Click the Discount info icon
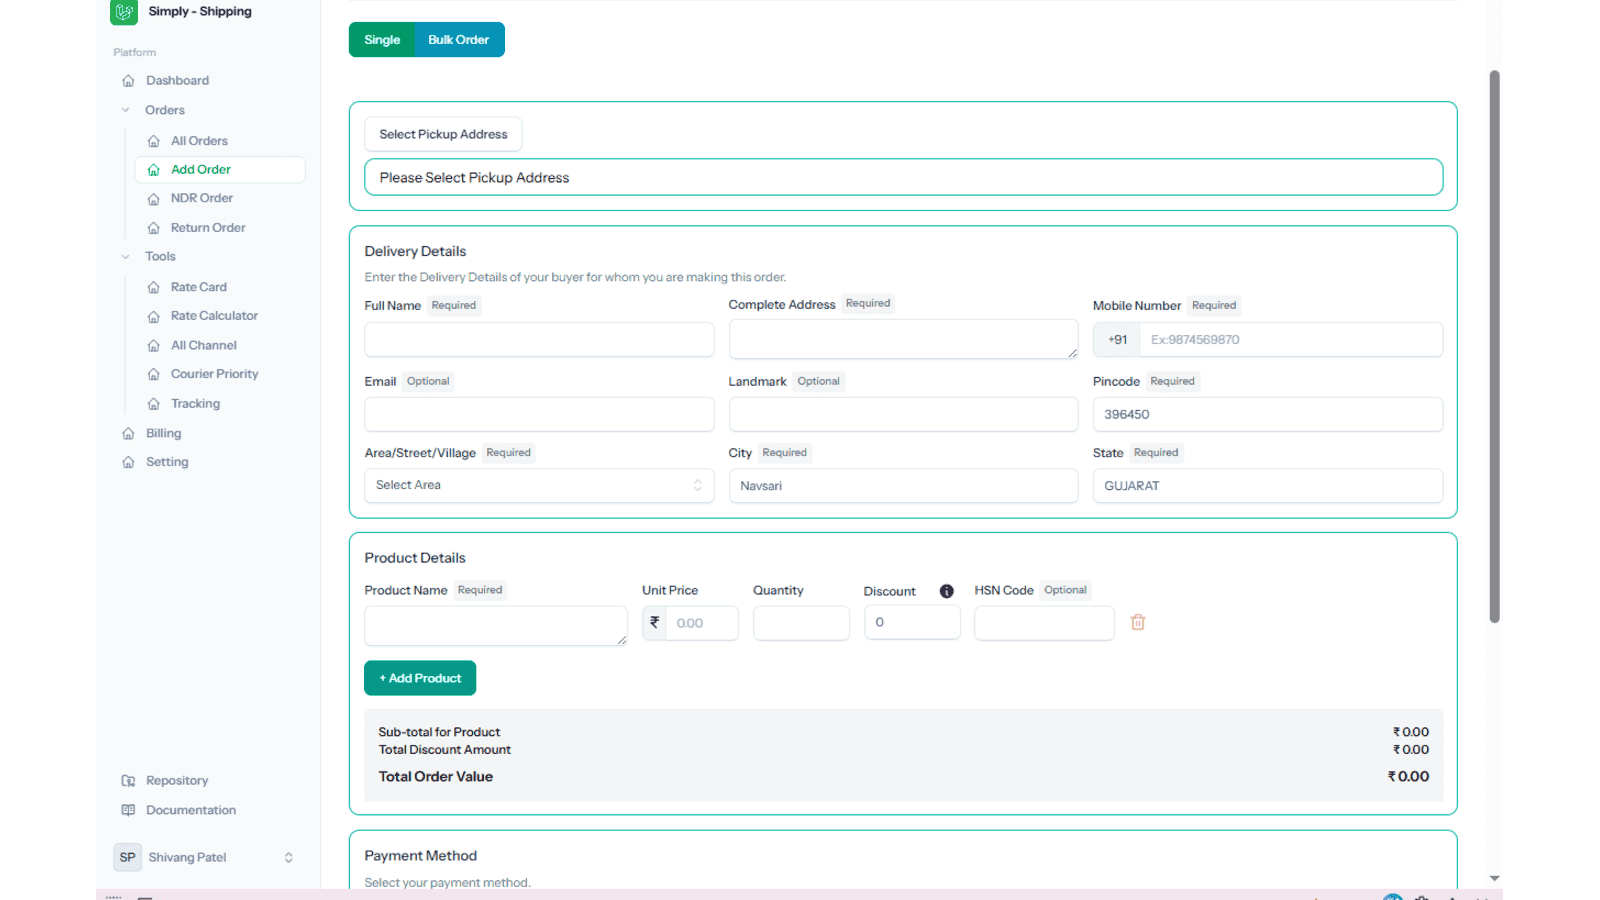The height and width of the screenshot is (900, 1600). (946, 591)
